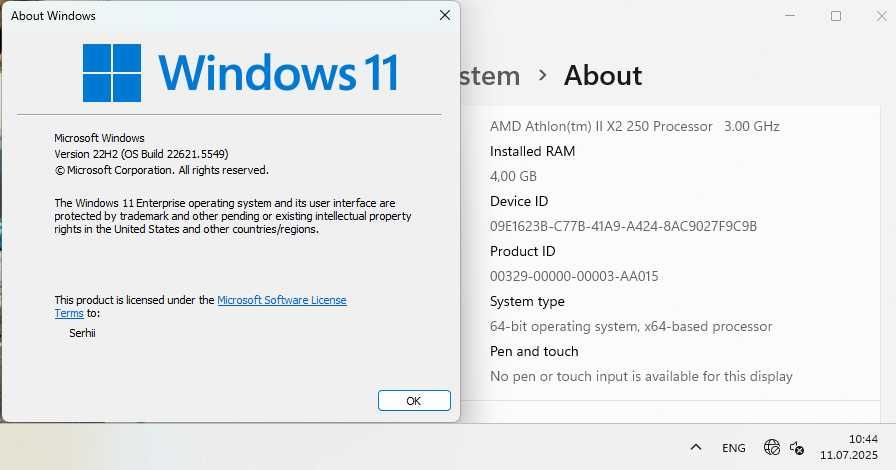Click the Windows 11 logo

(240, 73)
